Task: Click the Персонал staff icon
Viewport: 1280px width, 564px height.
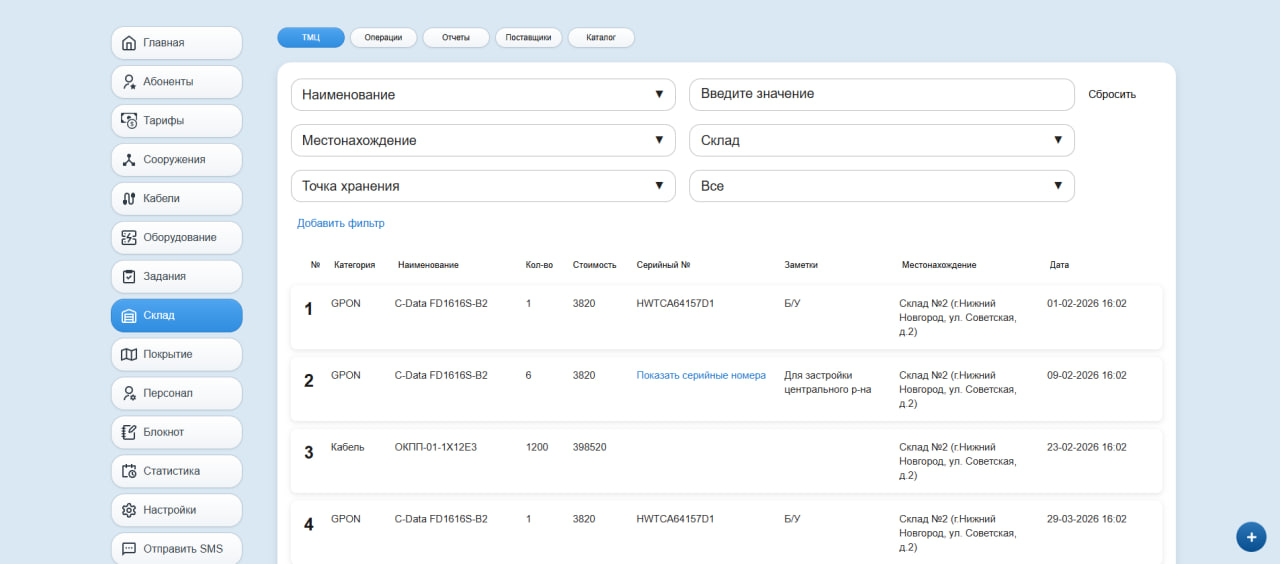Action: pos(128,394)
